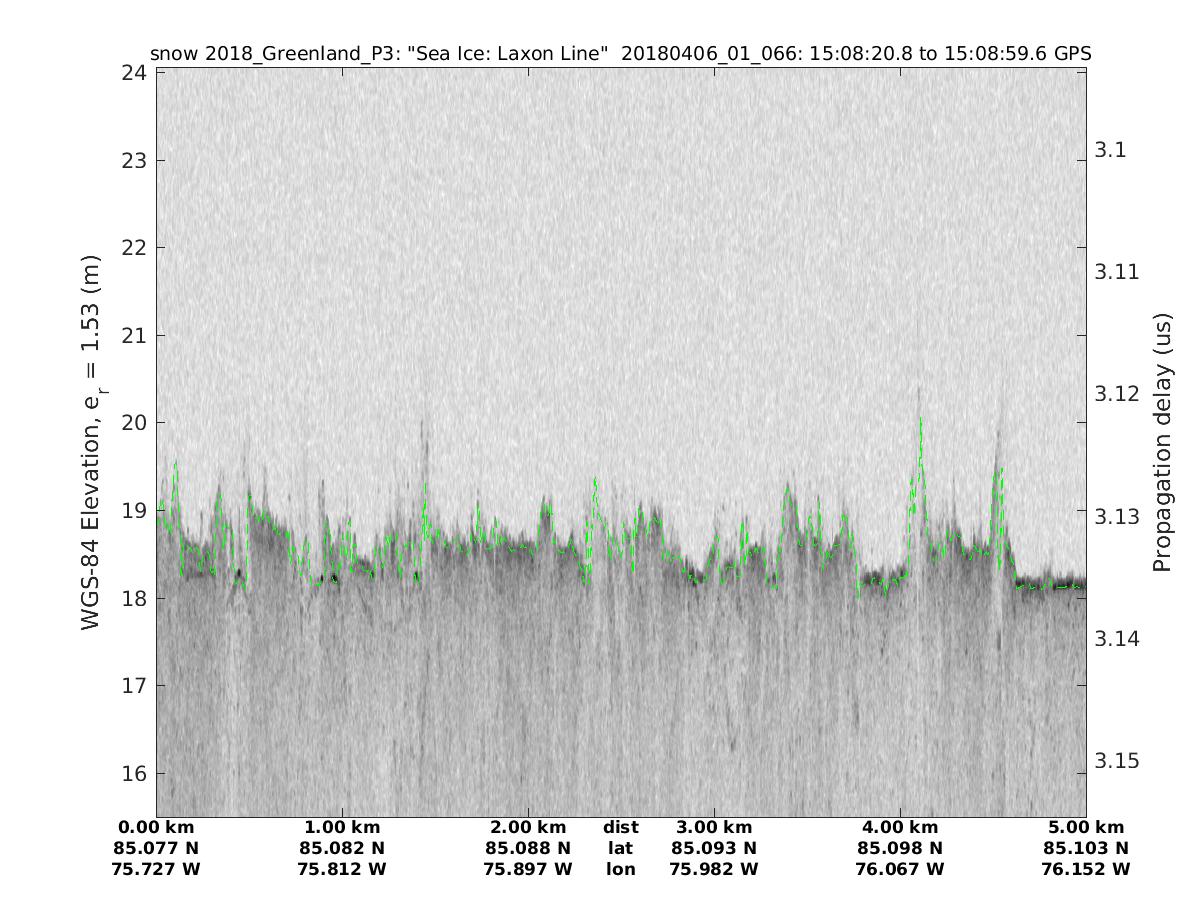Click the 18 elevation tick label
This screenshot has height=900, width=1200.
(134, 598)
